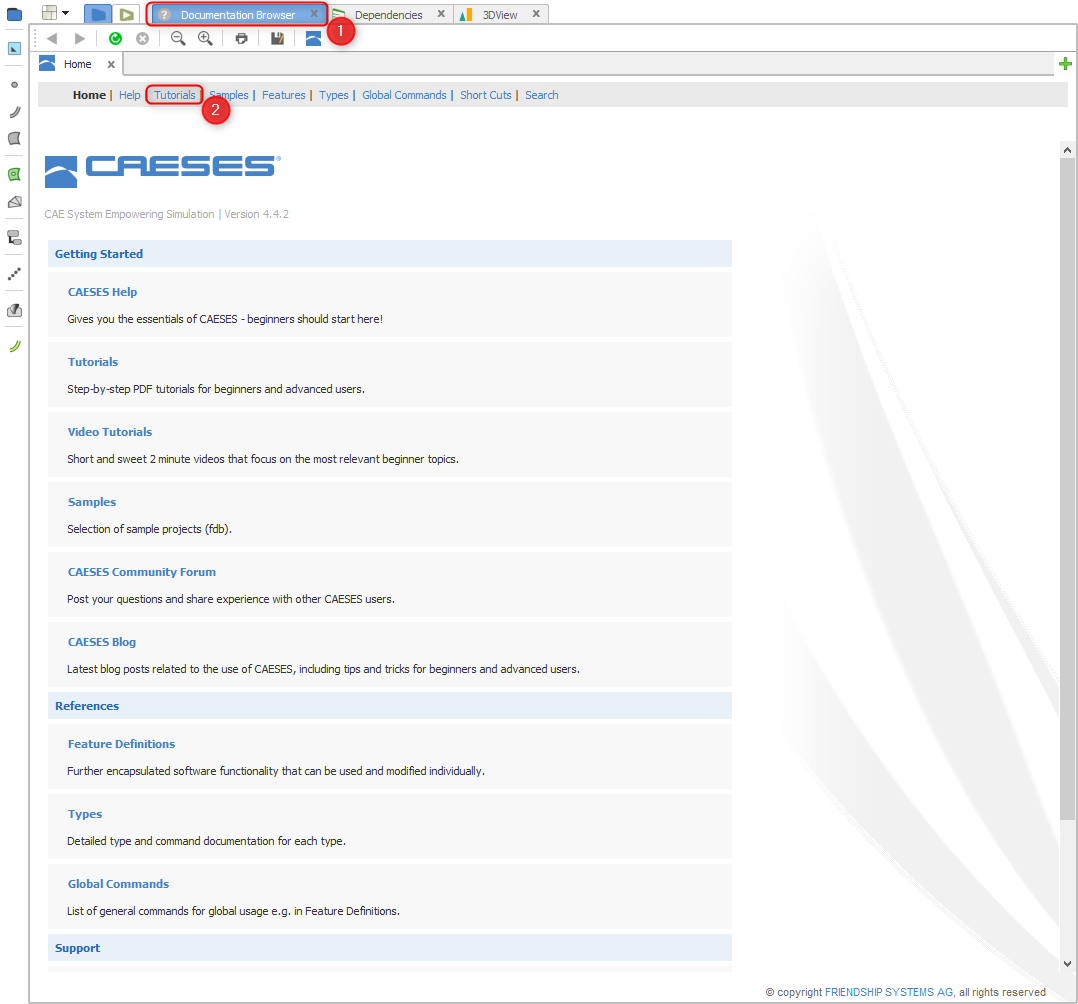This screenshot has width=1078, height=1004.
Task: Print the documentation page
Action: (241, 39)
